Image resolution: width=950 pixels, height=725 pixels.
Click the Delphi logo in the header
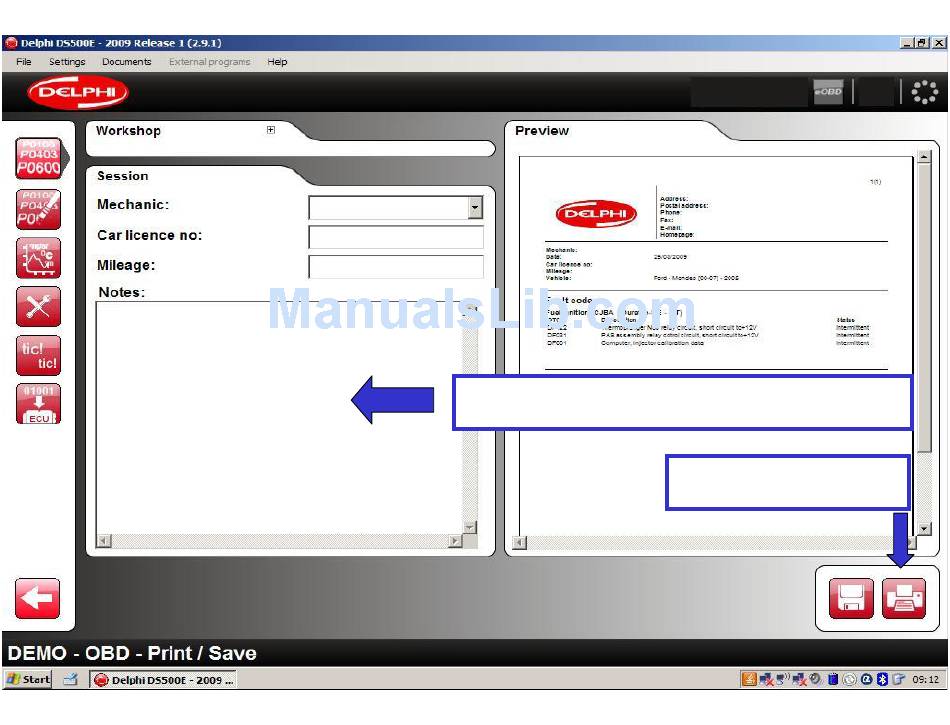[x=78, y=91]
